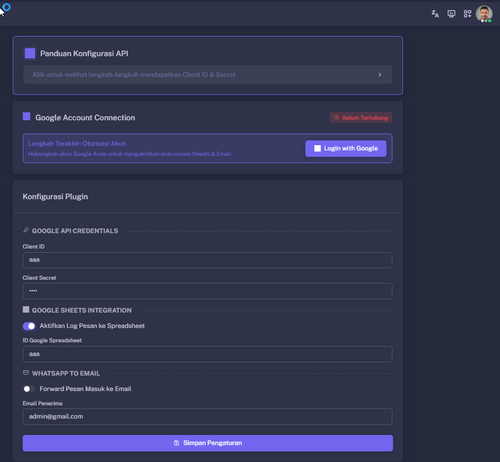Click the WhatsApp to Email envelope icon

point(26,373)
